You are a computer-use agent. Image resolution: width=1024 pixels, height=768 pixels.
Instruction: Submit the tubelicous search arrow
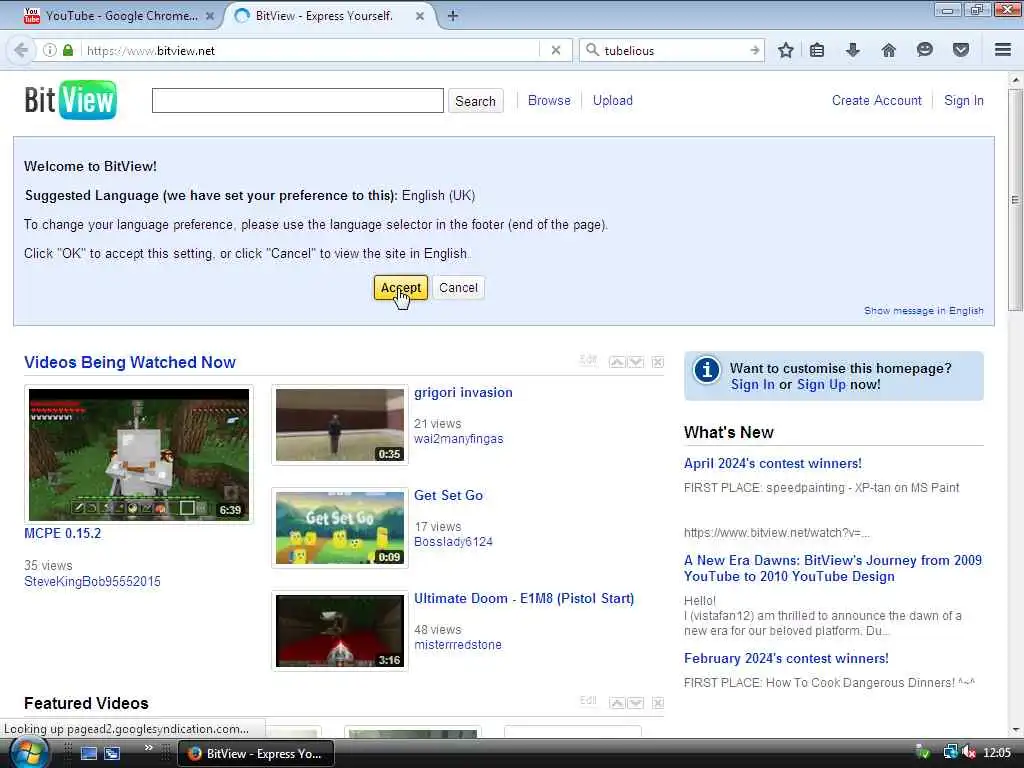coord(754,50)
